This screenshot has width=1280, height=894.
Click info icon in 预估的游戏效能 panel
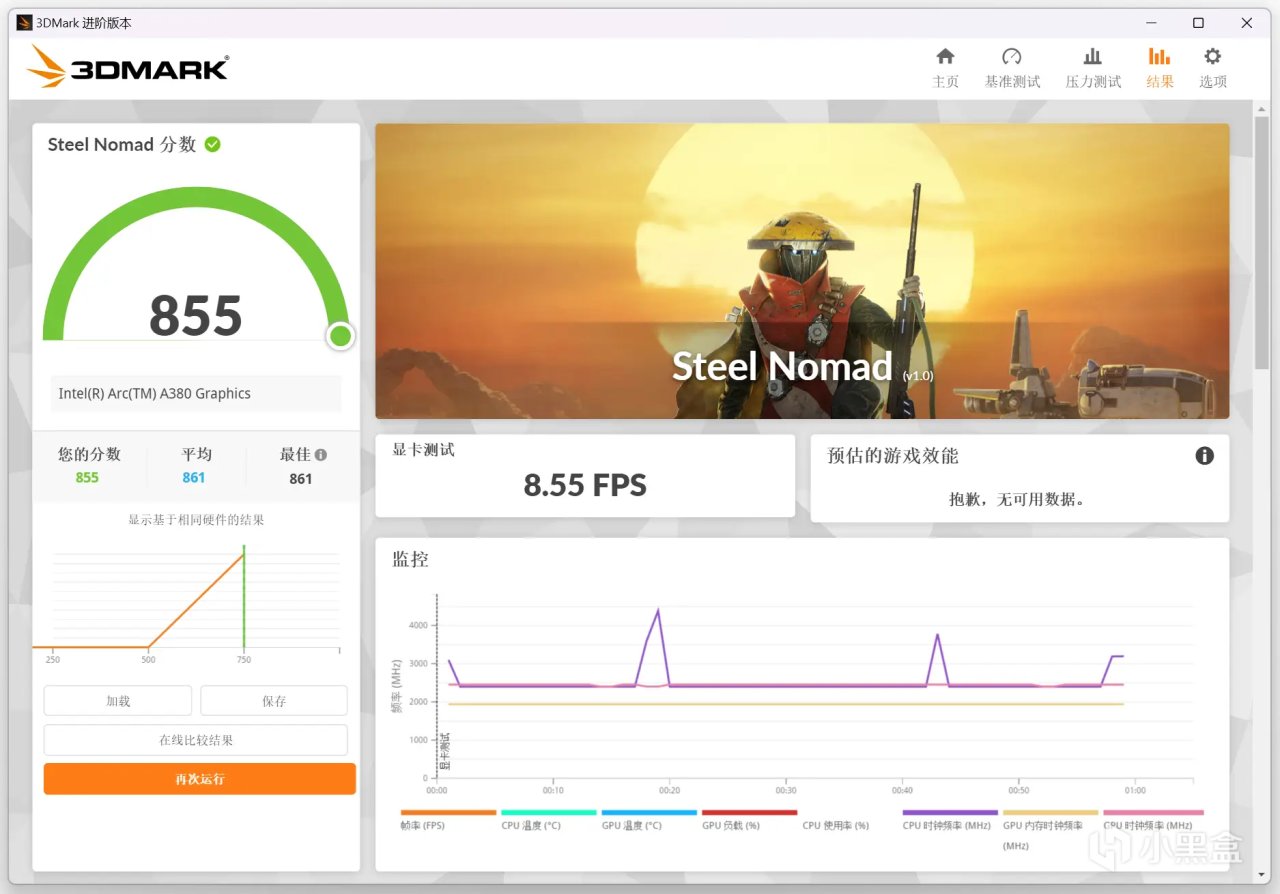pos(1205,456)
